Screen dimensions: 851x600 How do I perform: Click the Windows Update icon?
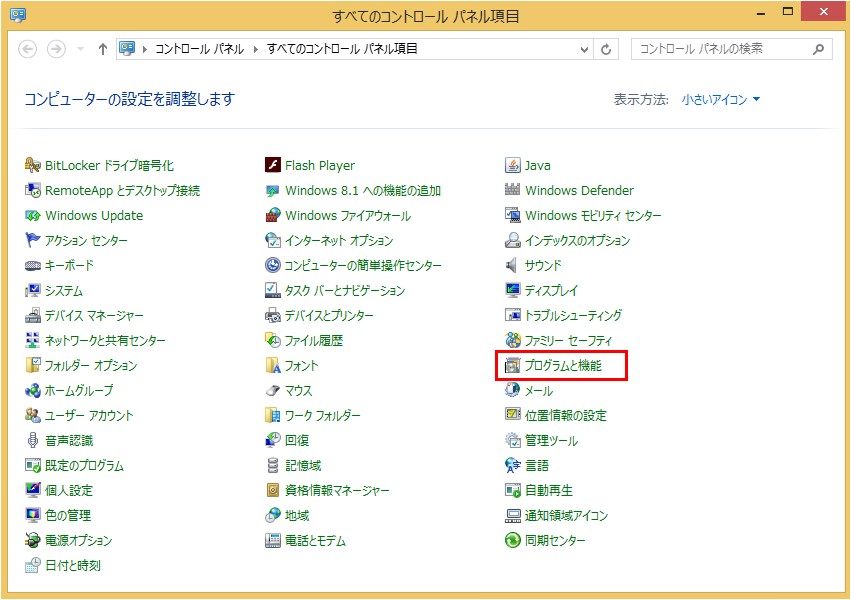[x=33, y=215]
